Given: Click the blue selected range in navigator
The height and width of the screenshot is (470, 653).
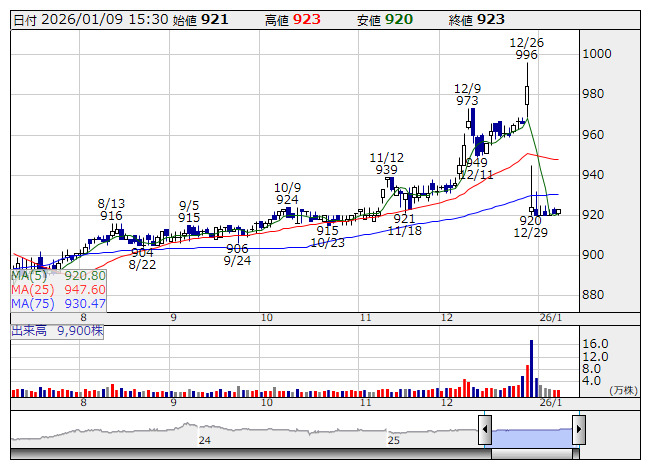Looking at the screenshot, I should click(x=531, y=432).
